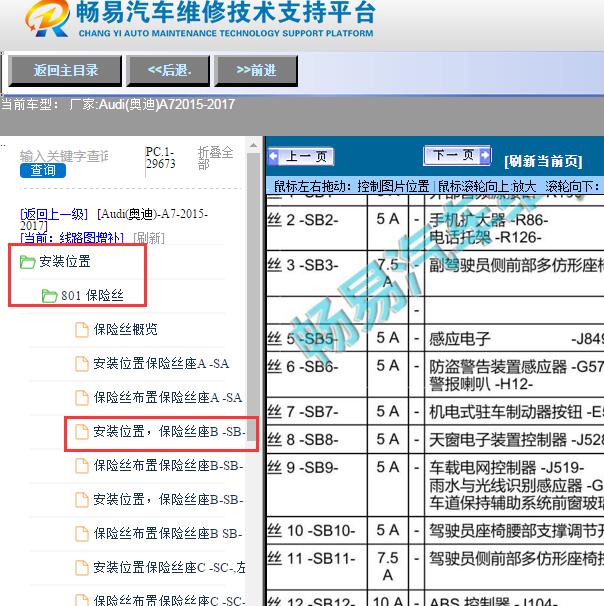Click 返回上一级 link
Screen dimensions: 604x606
click(54, 214)
